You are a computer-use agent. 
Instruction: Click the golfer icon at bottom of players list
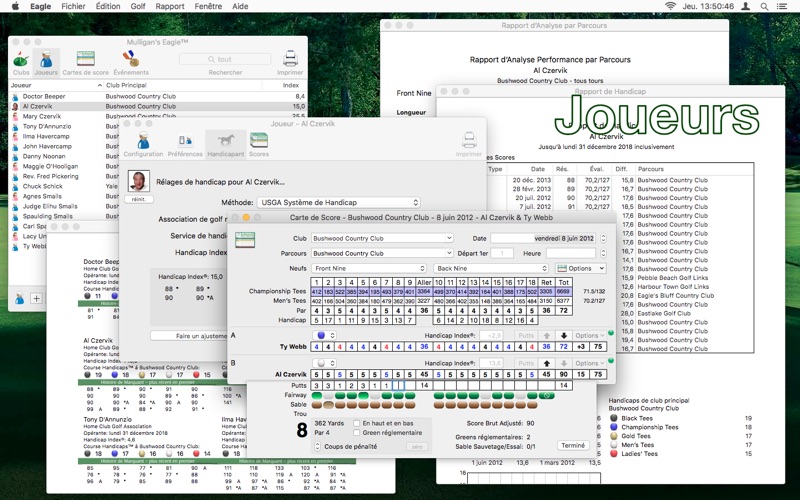(x=19, y=298)
